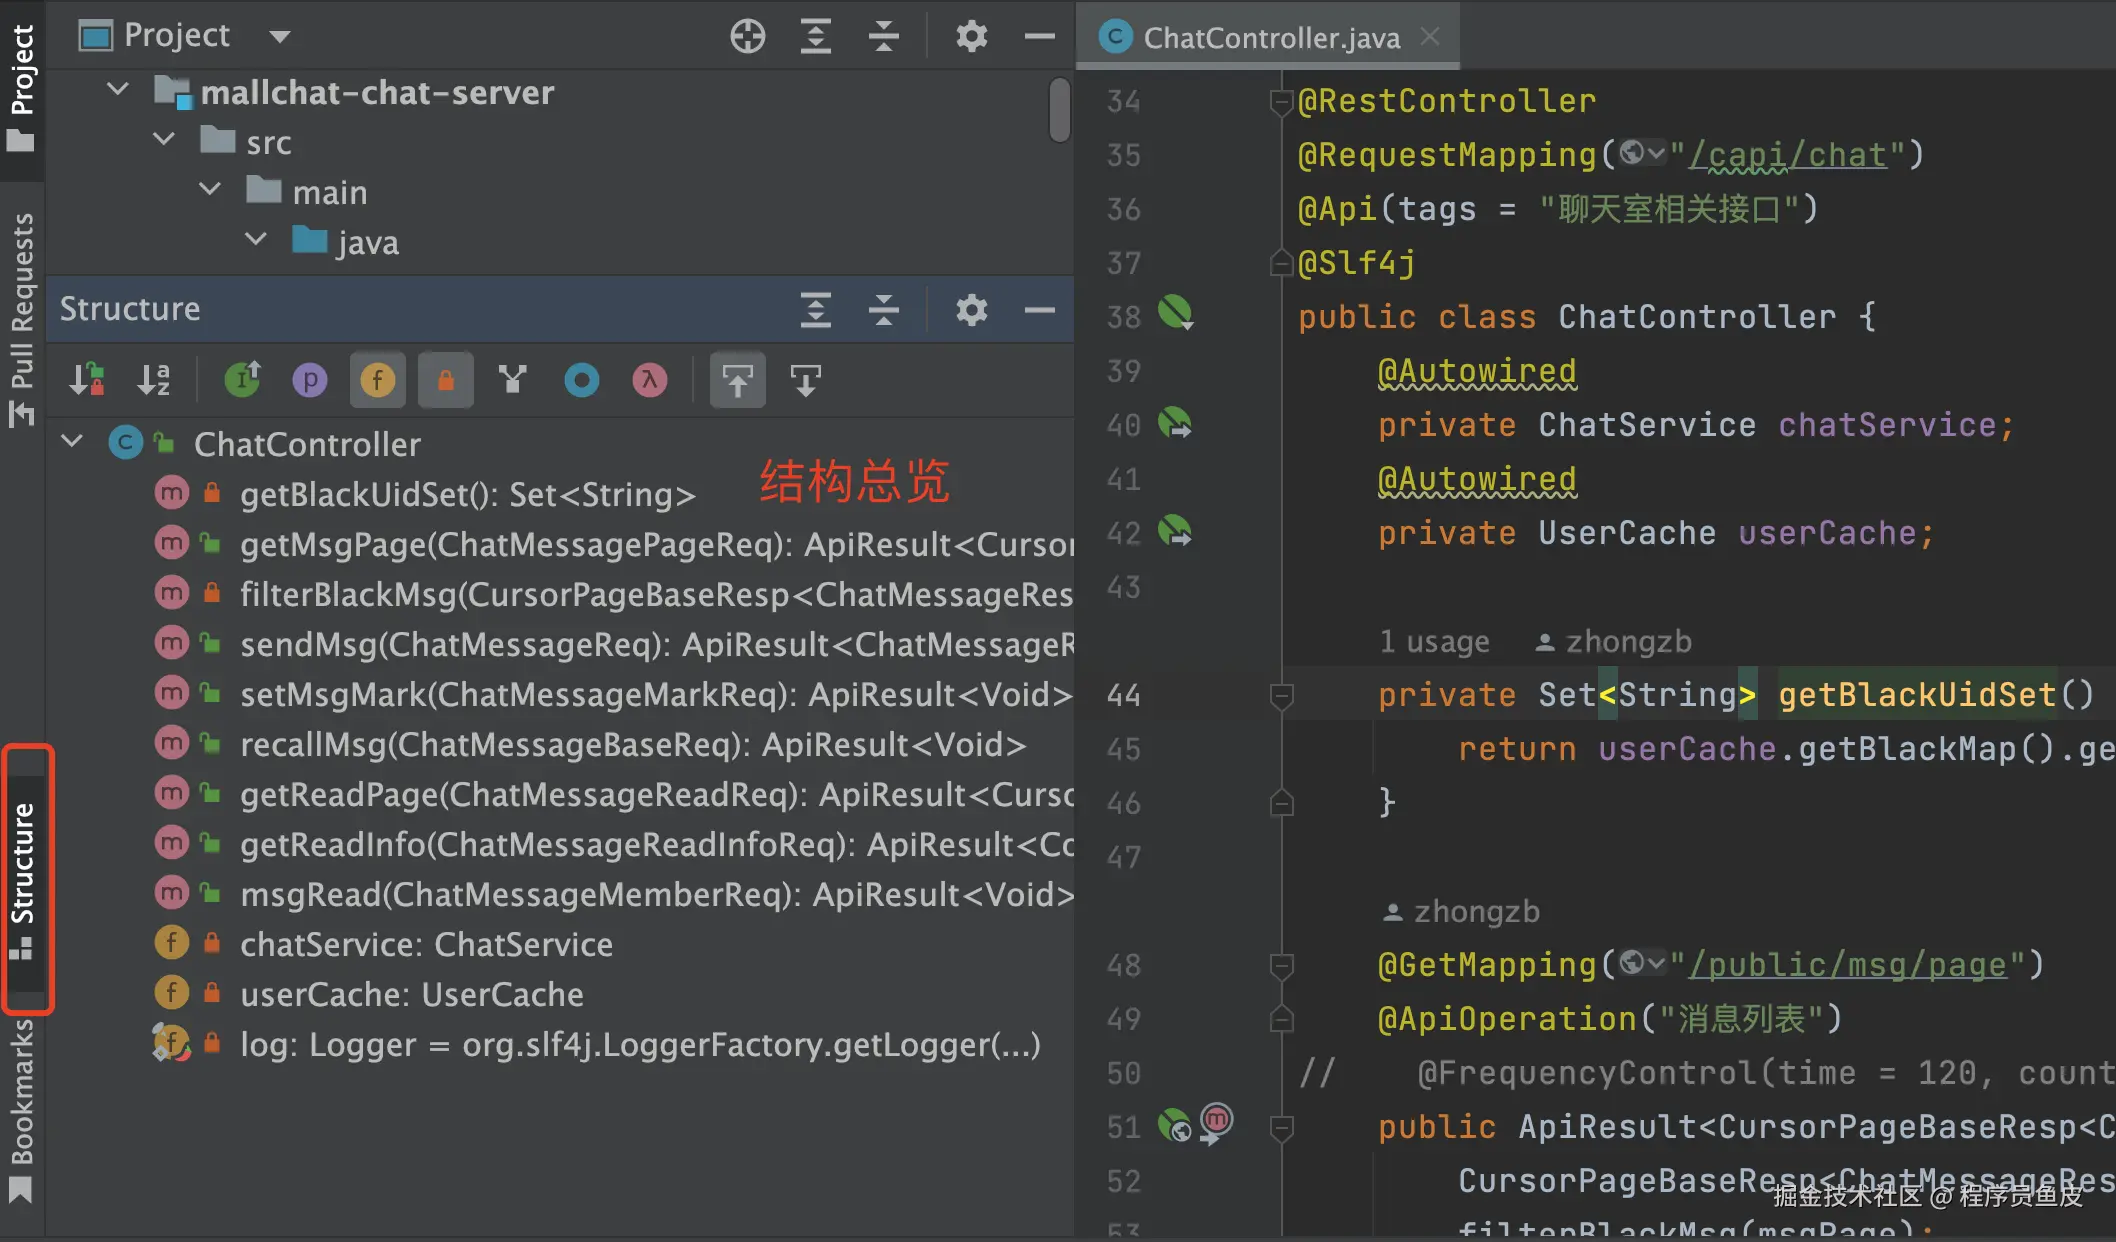Click Expand All in the Structure panel
Viewport: 2116px width, 1242px height.
816,310
